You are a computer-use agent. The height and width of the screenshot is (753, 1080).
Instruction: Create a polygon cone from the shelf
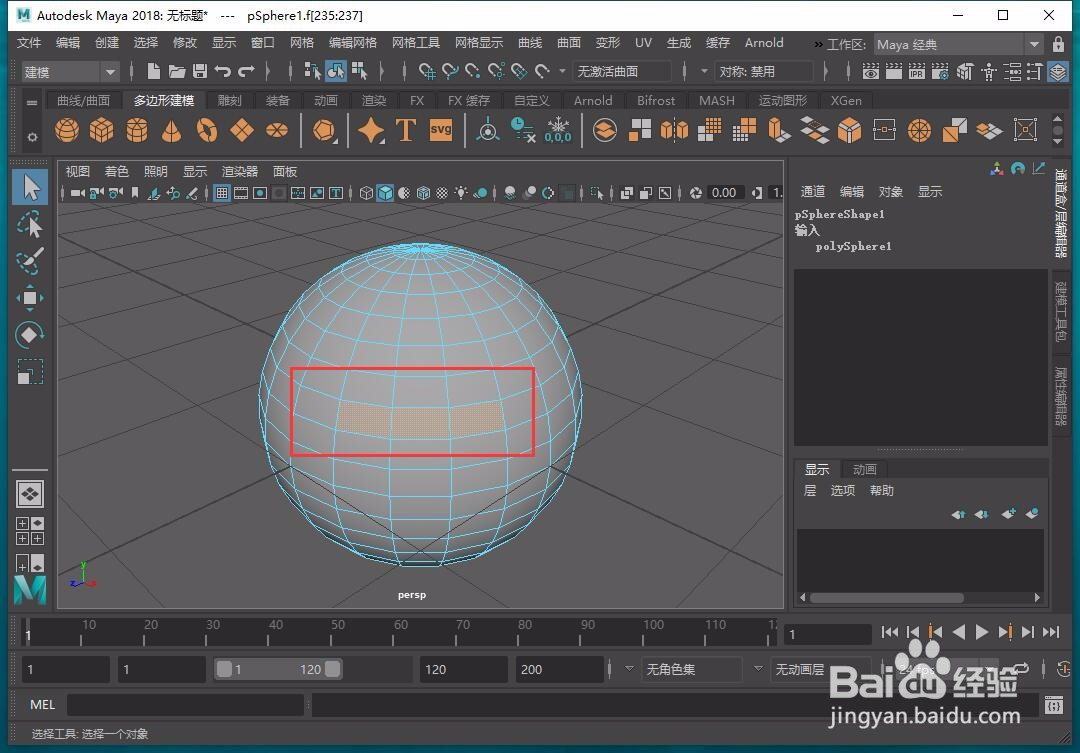[172, 130]
